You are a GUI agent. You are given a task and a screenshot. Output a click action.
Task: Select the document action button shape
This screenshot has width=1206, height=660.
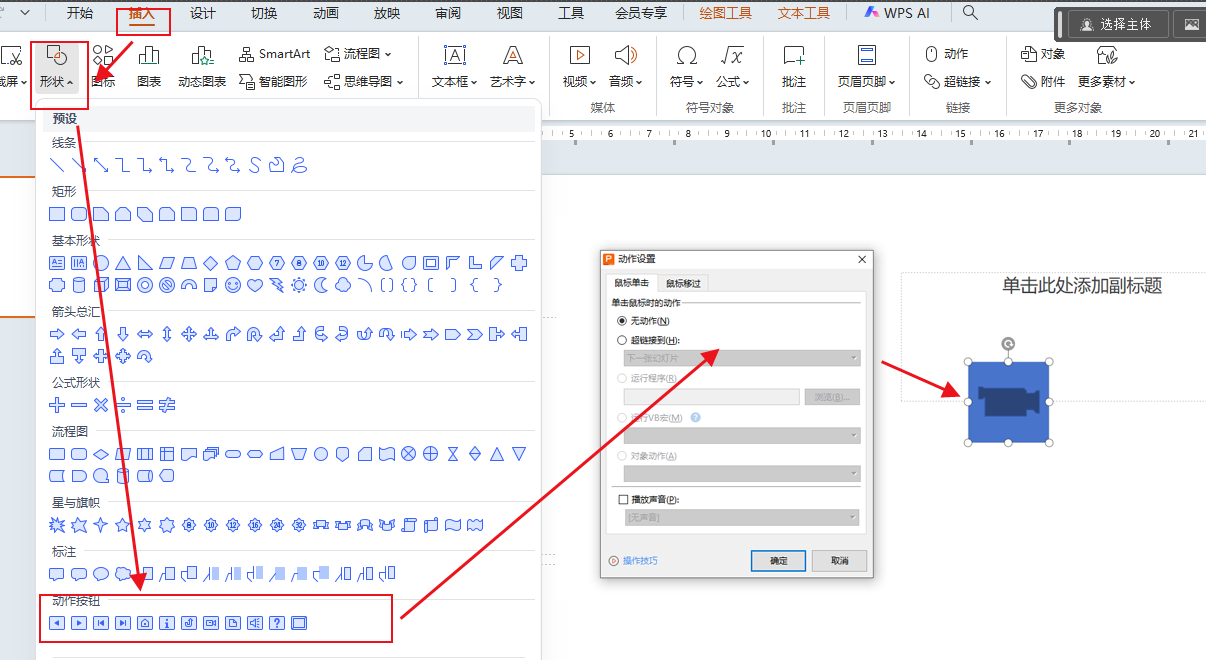point(233,623)
